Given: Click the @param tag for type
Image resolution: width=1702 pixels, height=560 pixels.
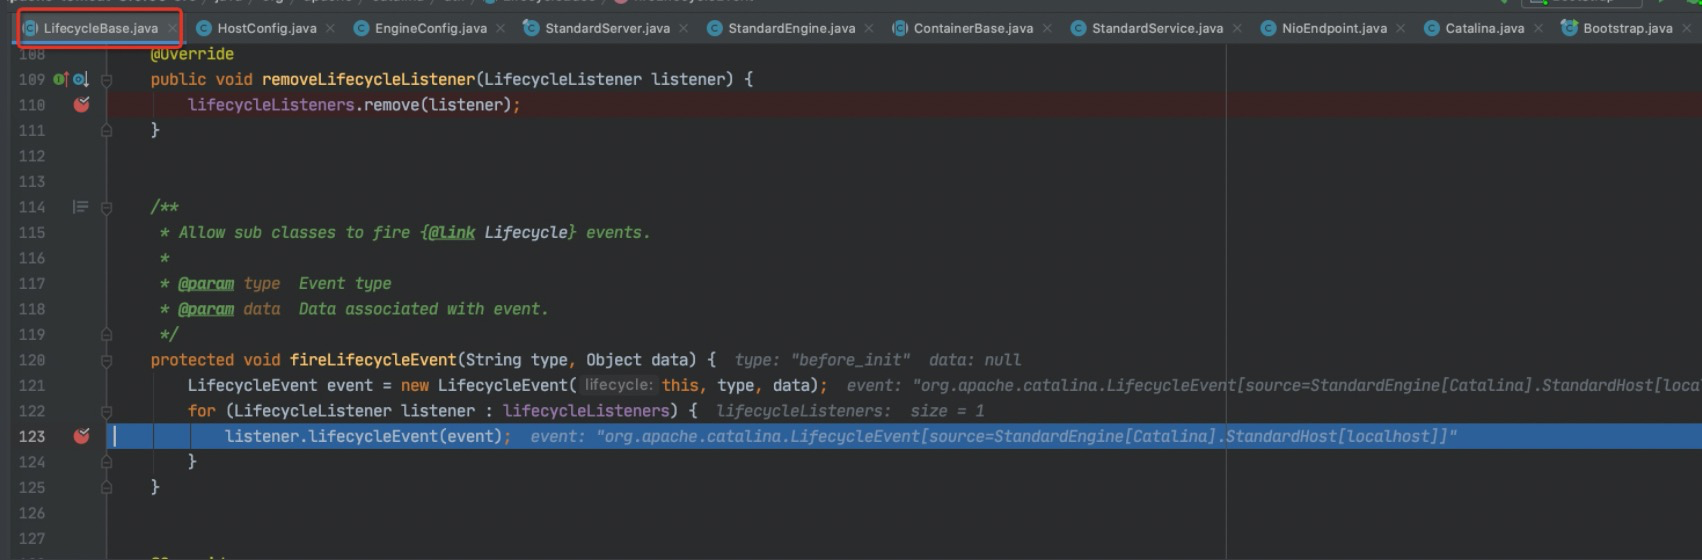Looking at the screenshot, I should 206,283.
